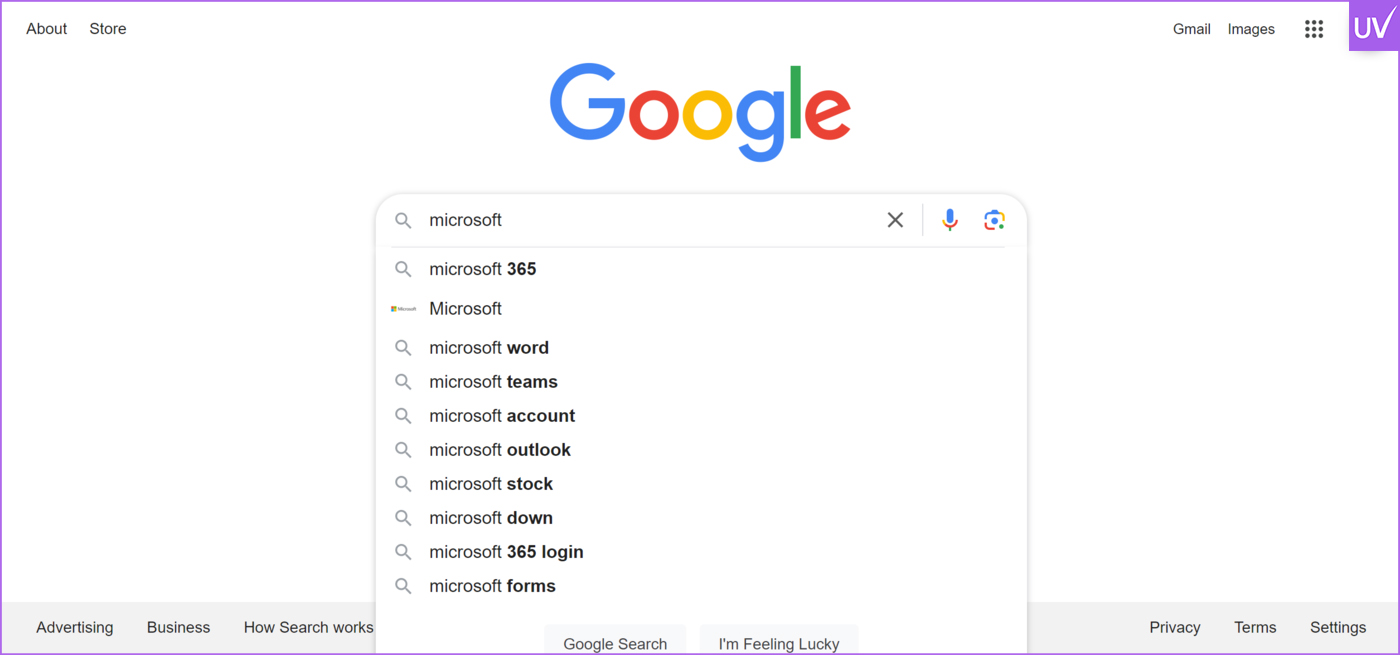Click the Microsoft logo suggestion icon
1400x655 pixels.
403,309
